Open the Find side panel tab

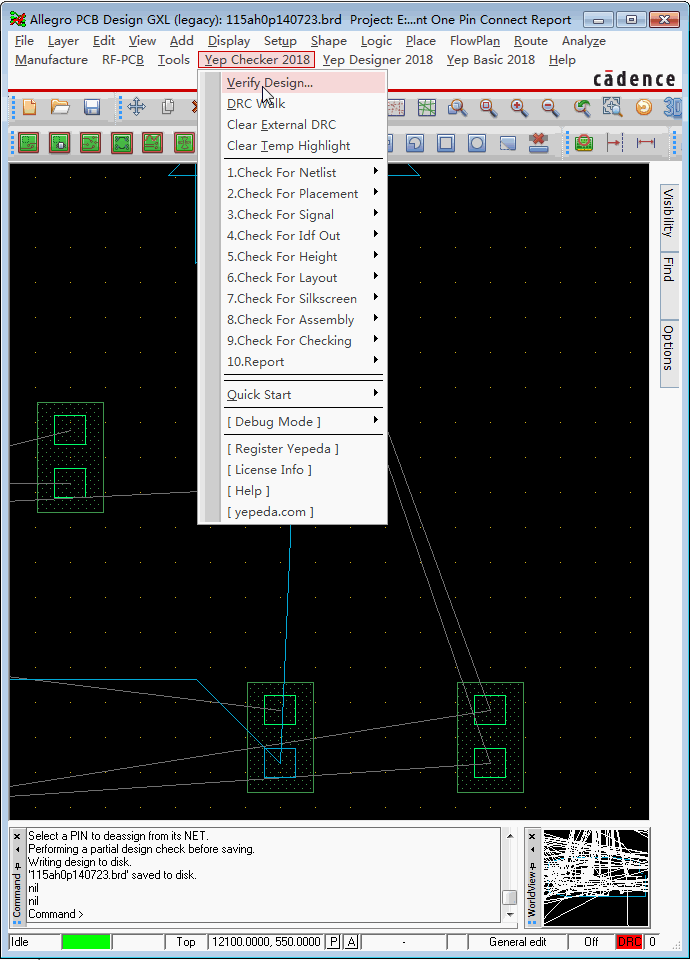pyautogui.click(x=669, y=284)
